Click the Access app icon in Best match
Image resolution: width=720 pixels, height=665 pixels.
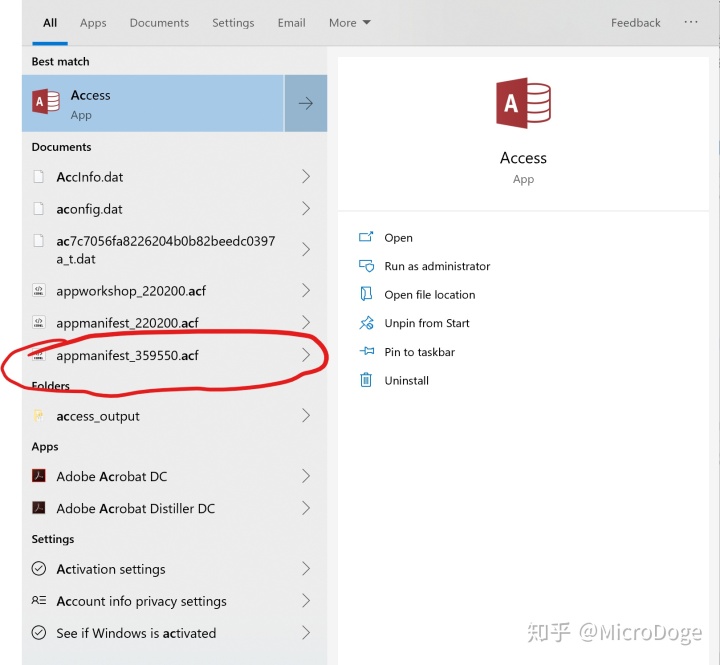[45, 102]
